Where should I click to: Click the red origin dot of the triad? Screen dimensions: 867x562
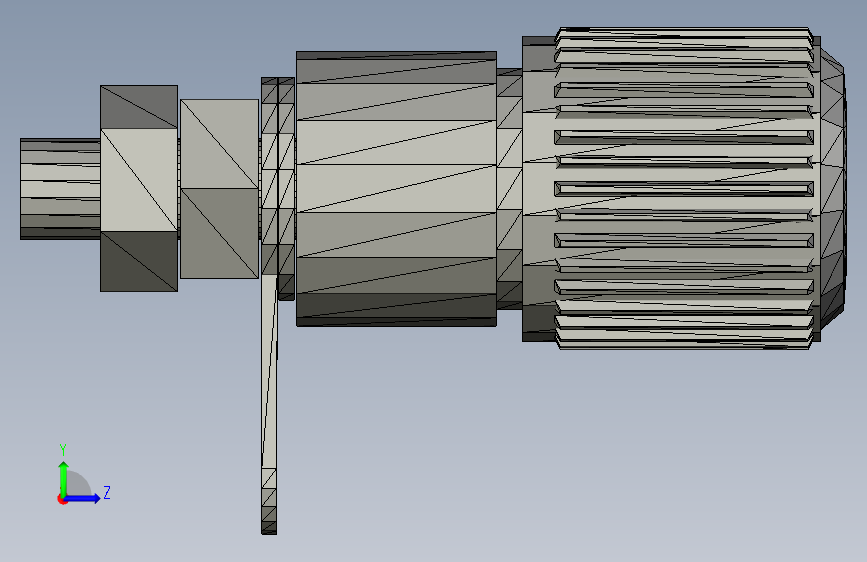pos(62,499)
